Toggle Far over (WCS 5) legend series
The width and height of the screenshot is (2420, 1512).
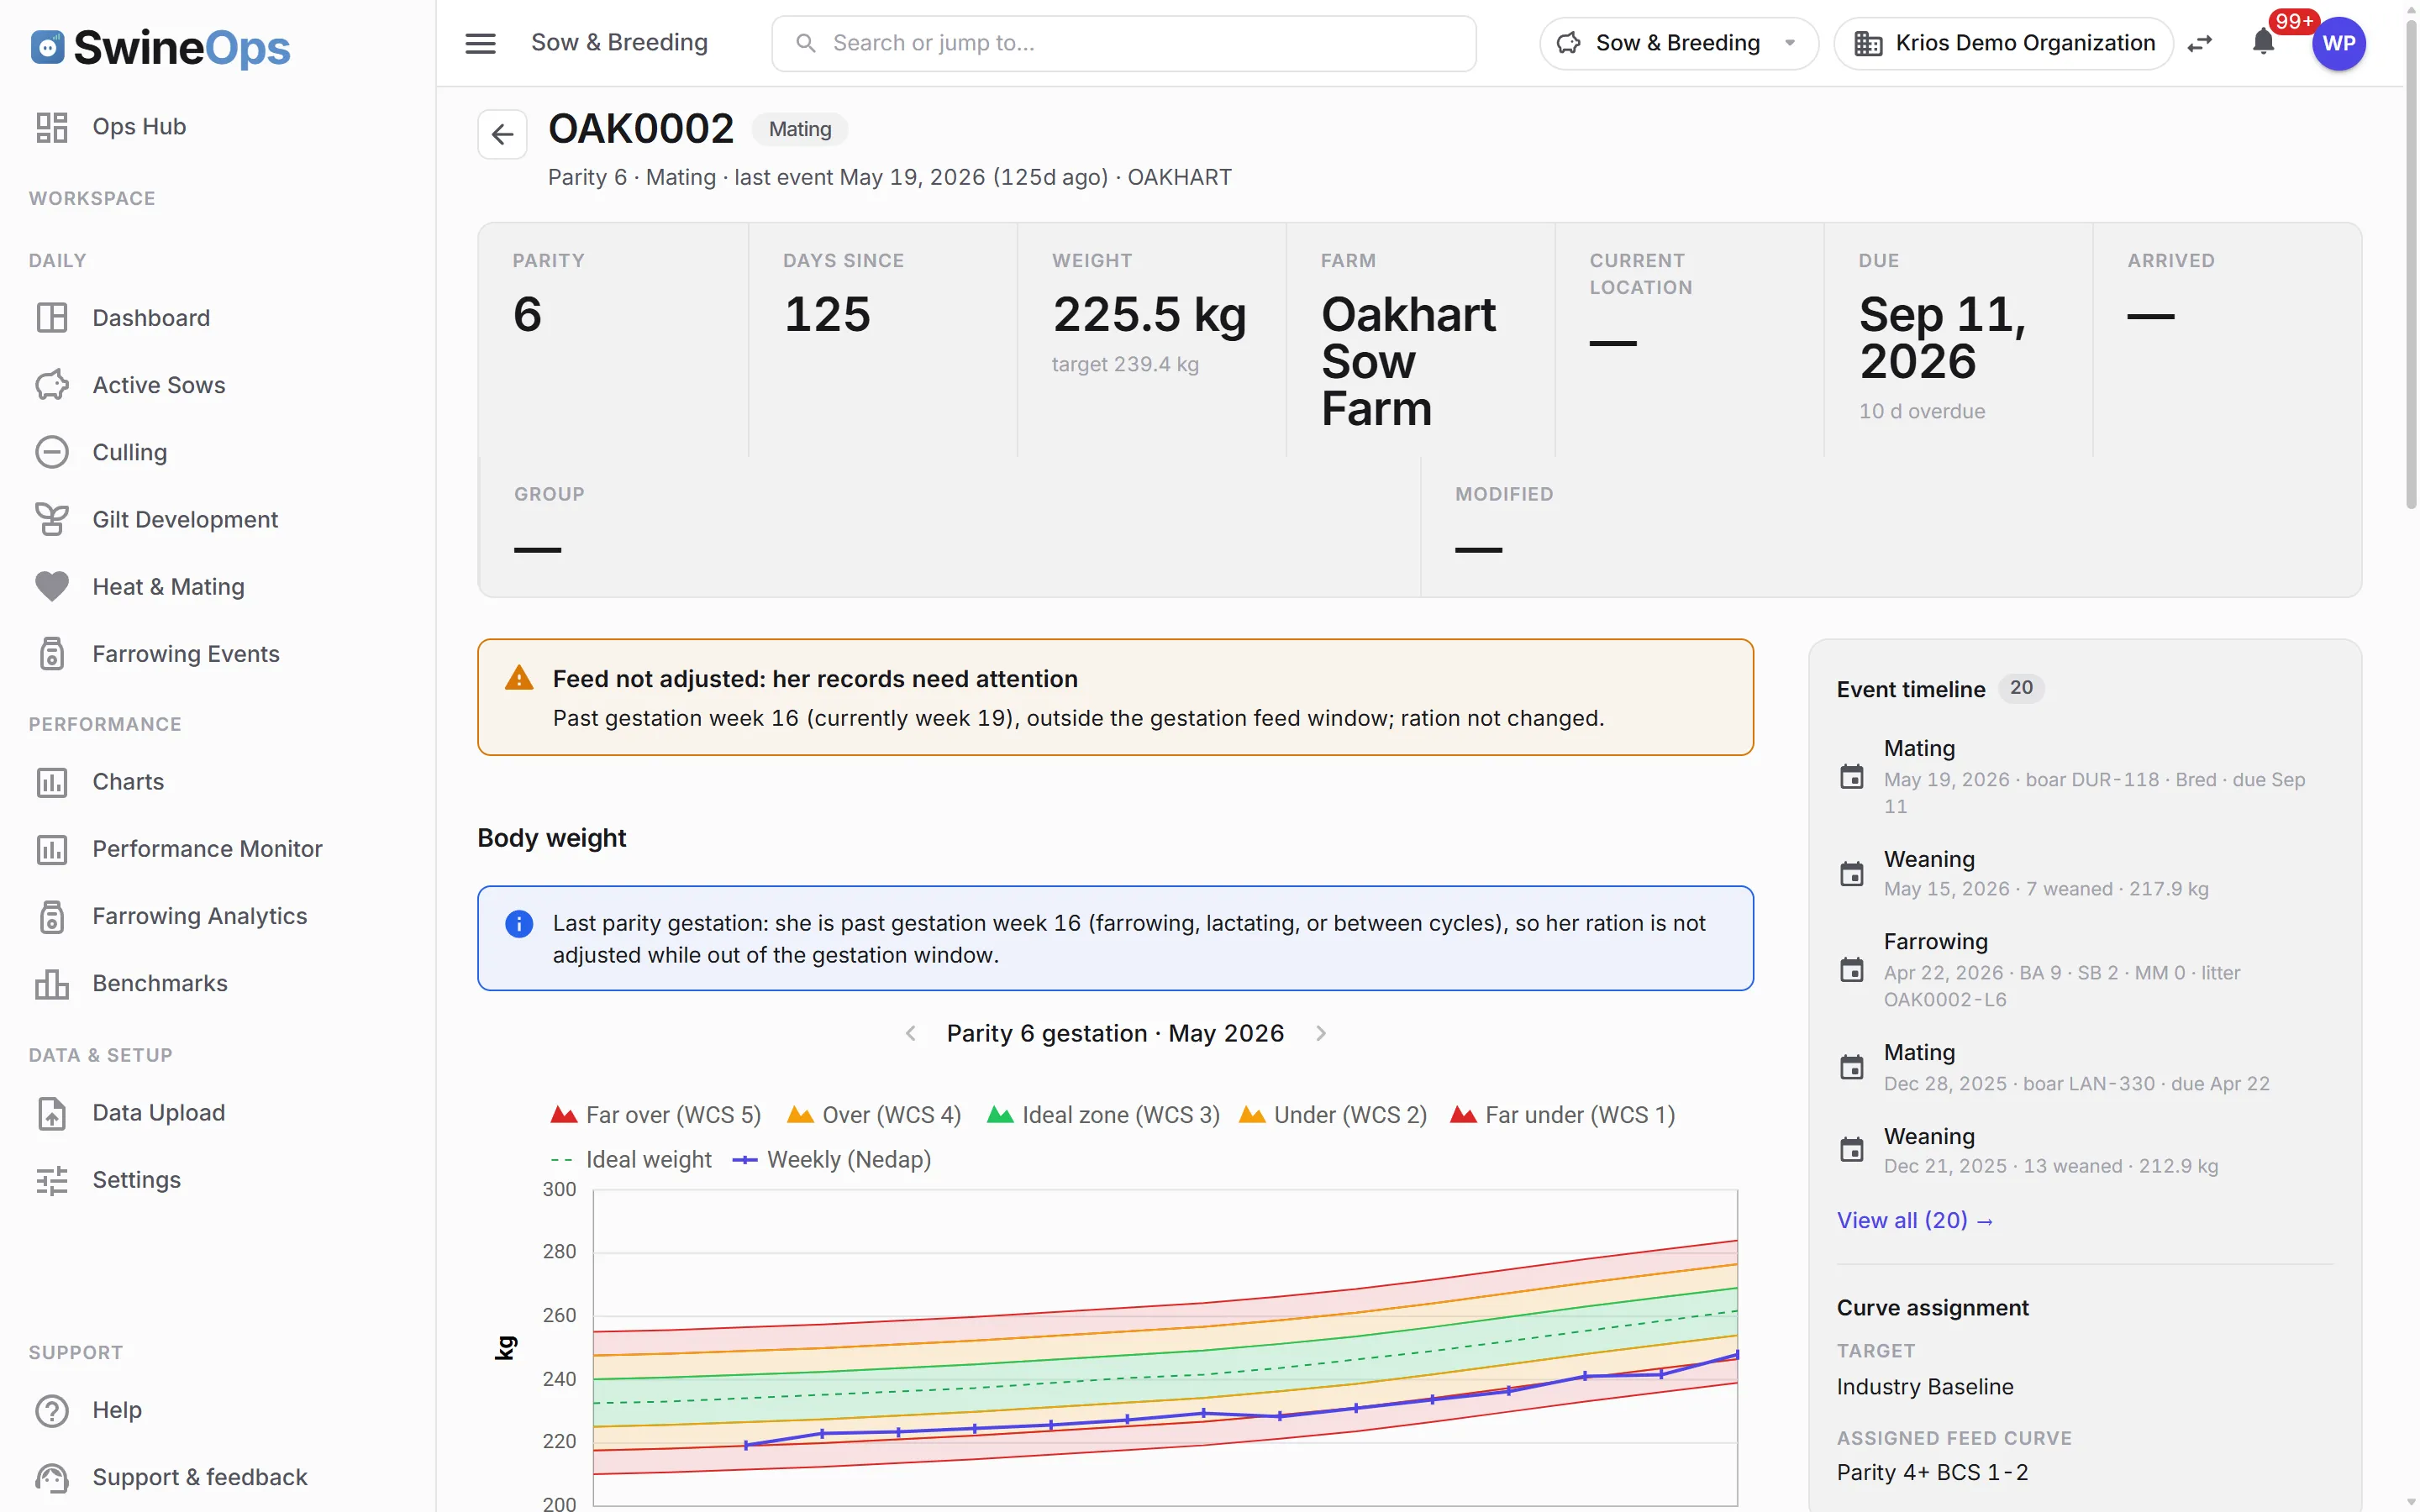[x=656, y=1114]
